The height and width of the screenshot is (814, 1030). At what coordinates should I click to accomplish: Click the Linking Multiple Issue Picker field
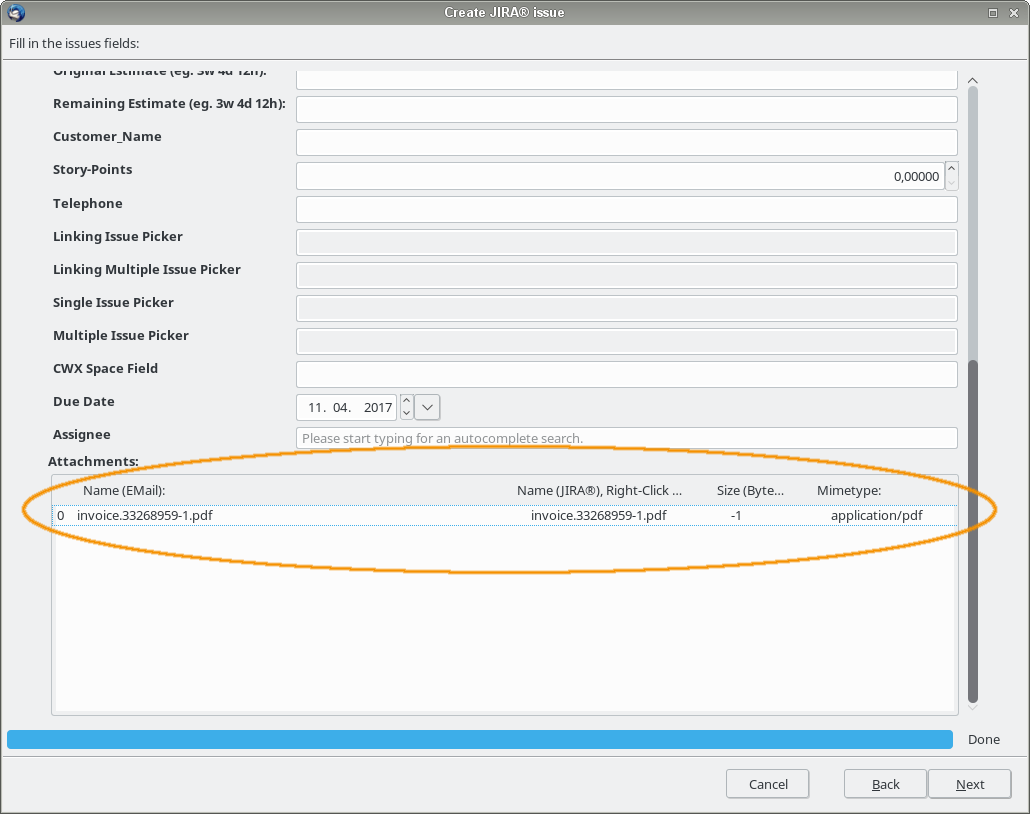pos(627,275)
